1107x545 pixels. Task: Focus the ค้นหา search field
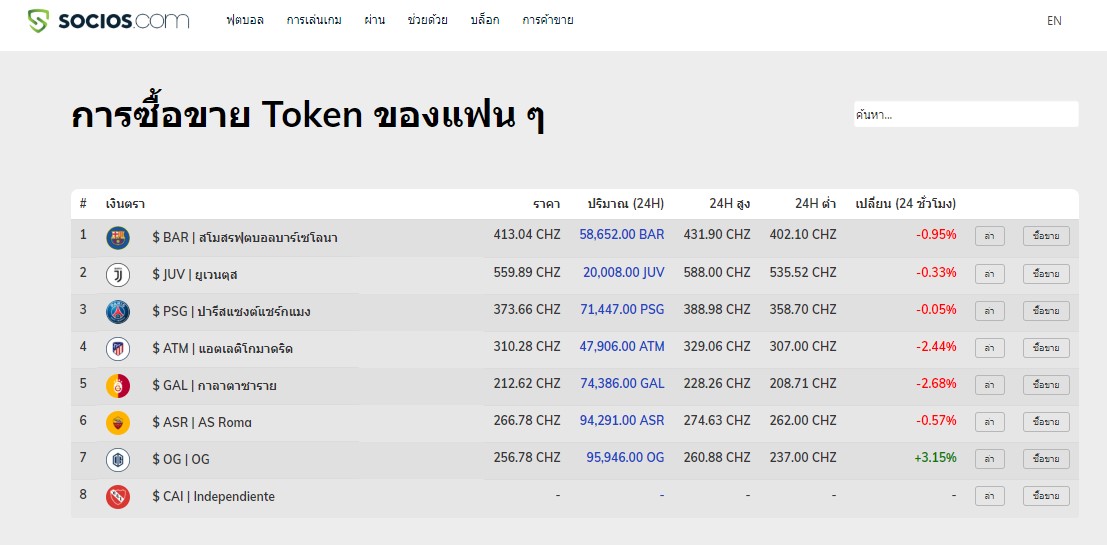(966, 114)
